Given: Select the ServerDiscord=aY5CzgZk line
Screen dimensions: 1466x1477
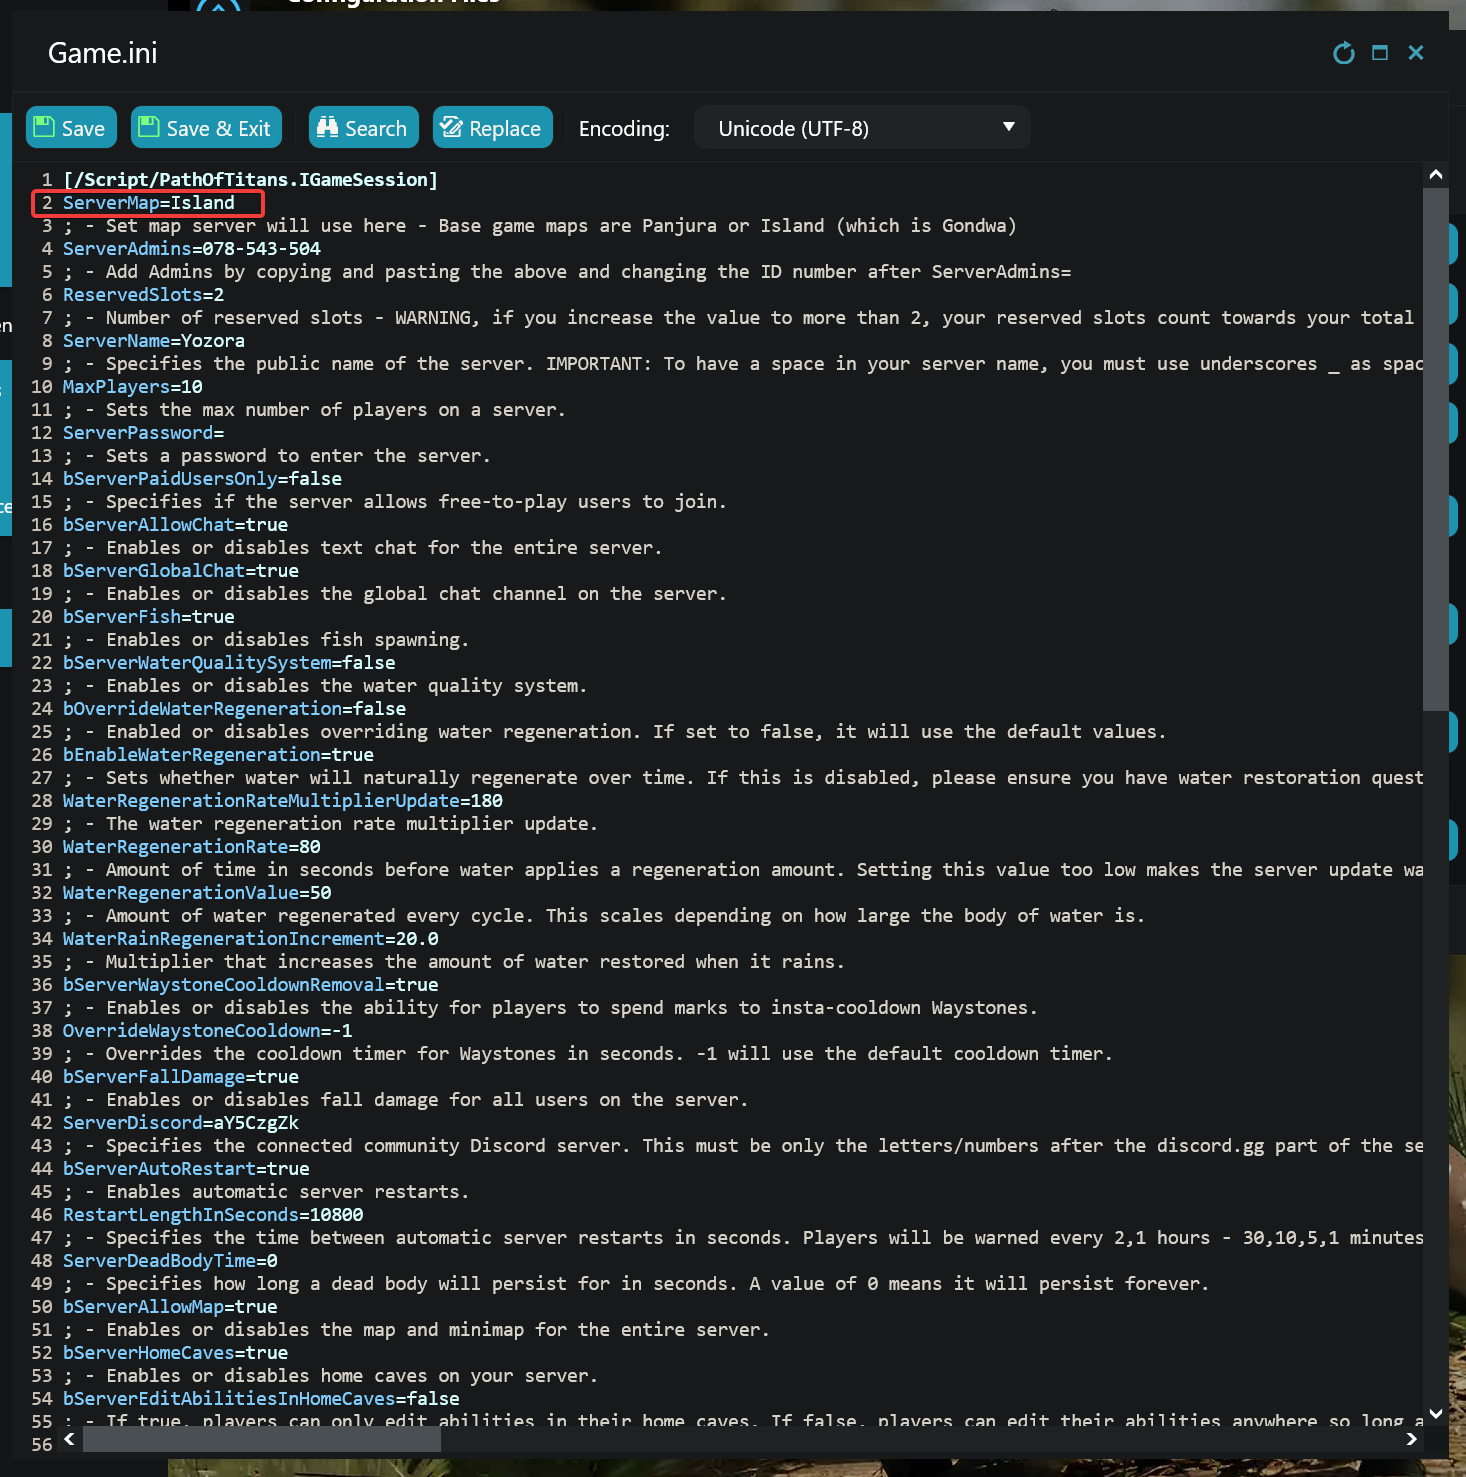Looking at the screenshot, I should [x=181, y=1123].
